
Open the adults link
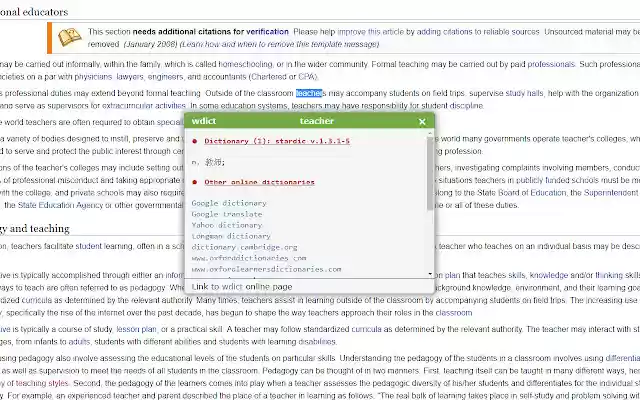(x=79, y=342)
